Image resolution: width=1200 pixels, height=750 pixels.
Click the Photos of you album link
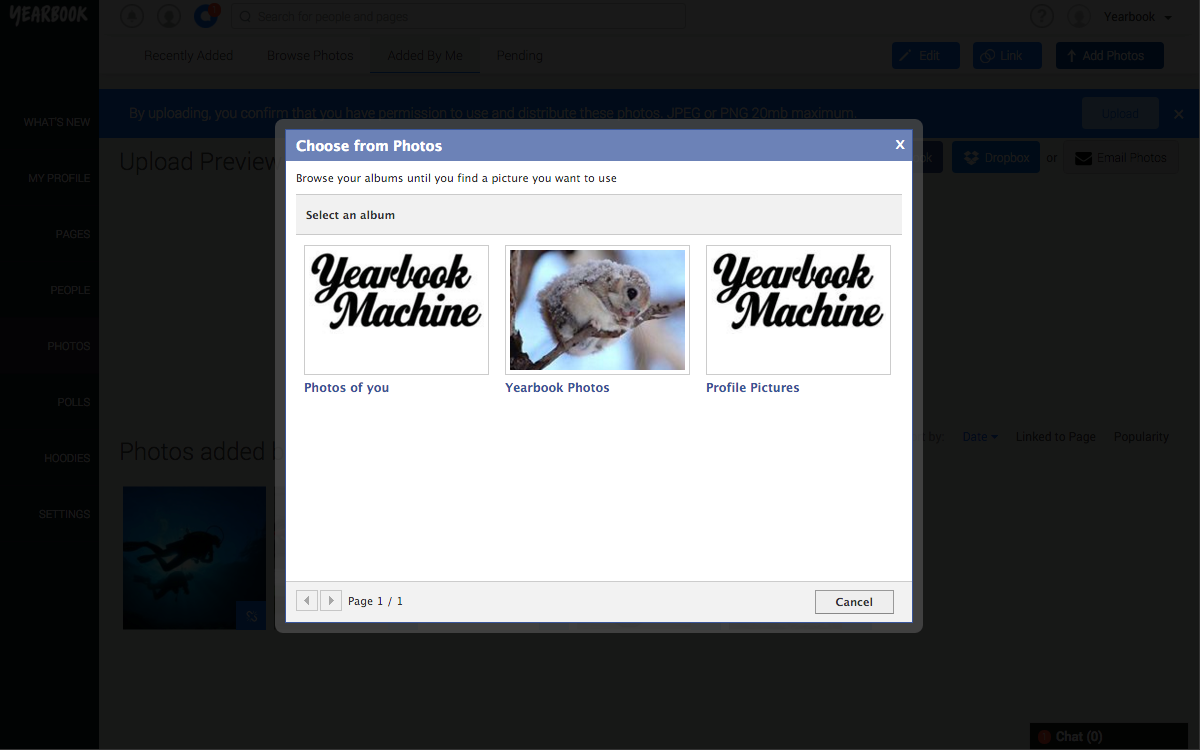tap(347, 388)
